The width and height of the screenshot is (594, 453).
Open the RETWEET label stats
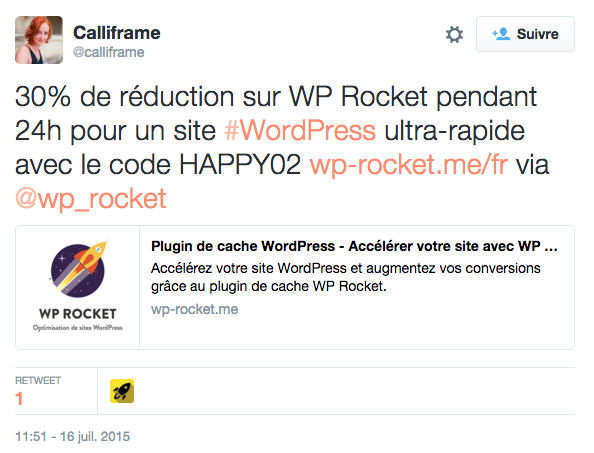[38, 381]
